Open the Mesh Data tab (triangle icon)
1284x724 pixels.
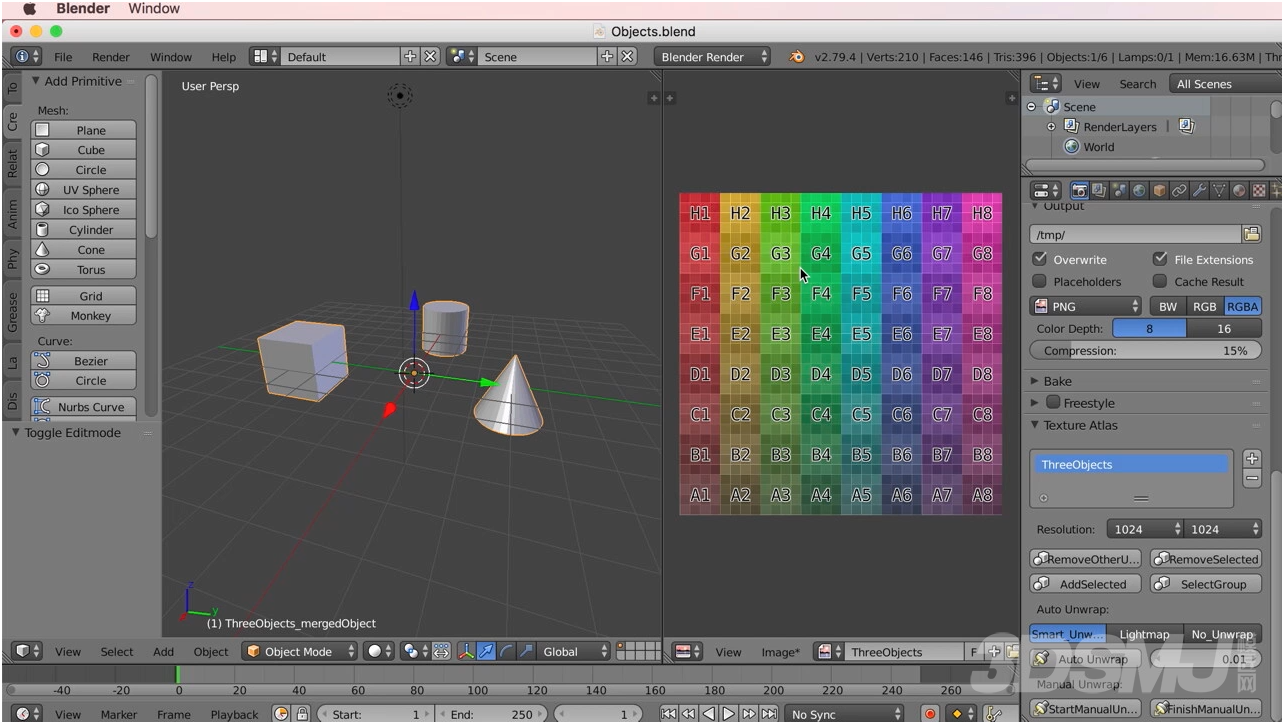[x=1220, y=190]
